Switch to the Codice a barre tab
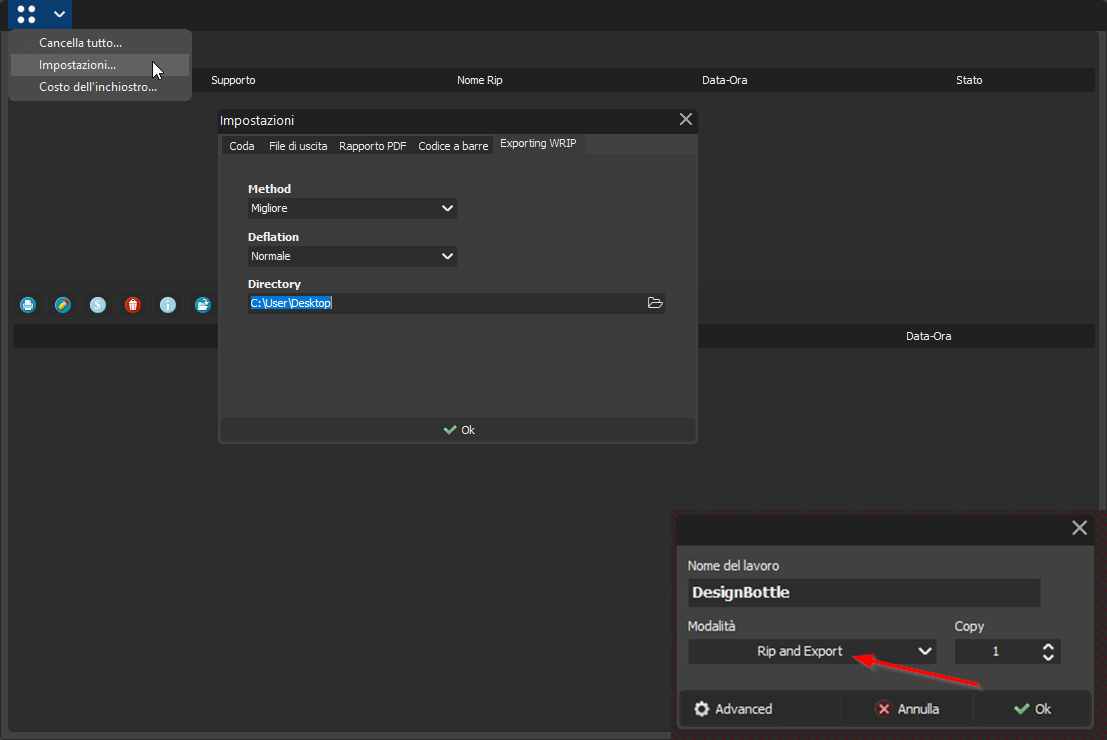Viewport: 1107px width, 740px height. (452, 144)
